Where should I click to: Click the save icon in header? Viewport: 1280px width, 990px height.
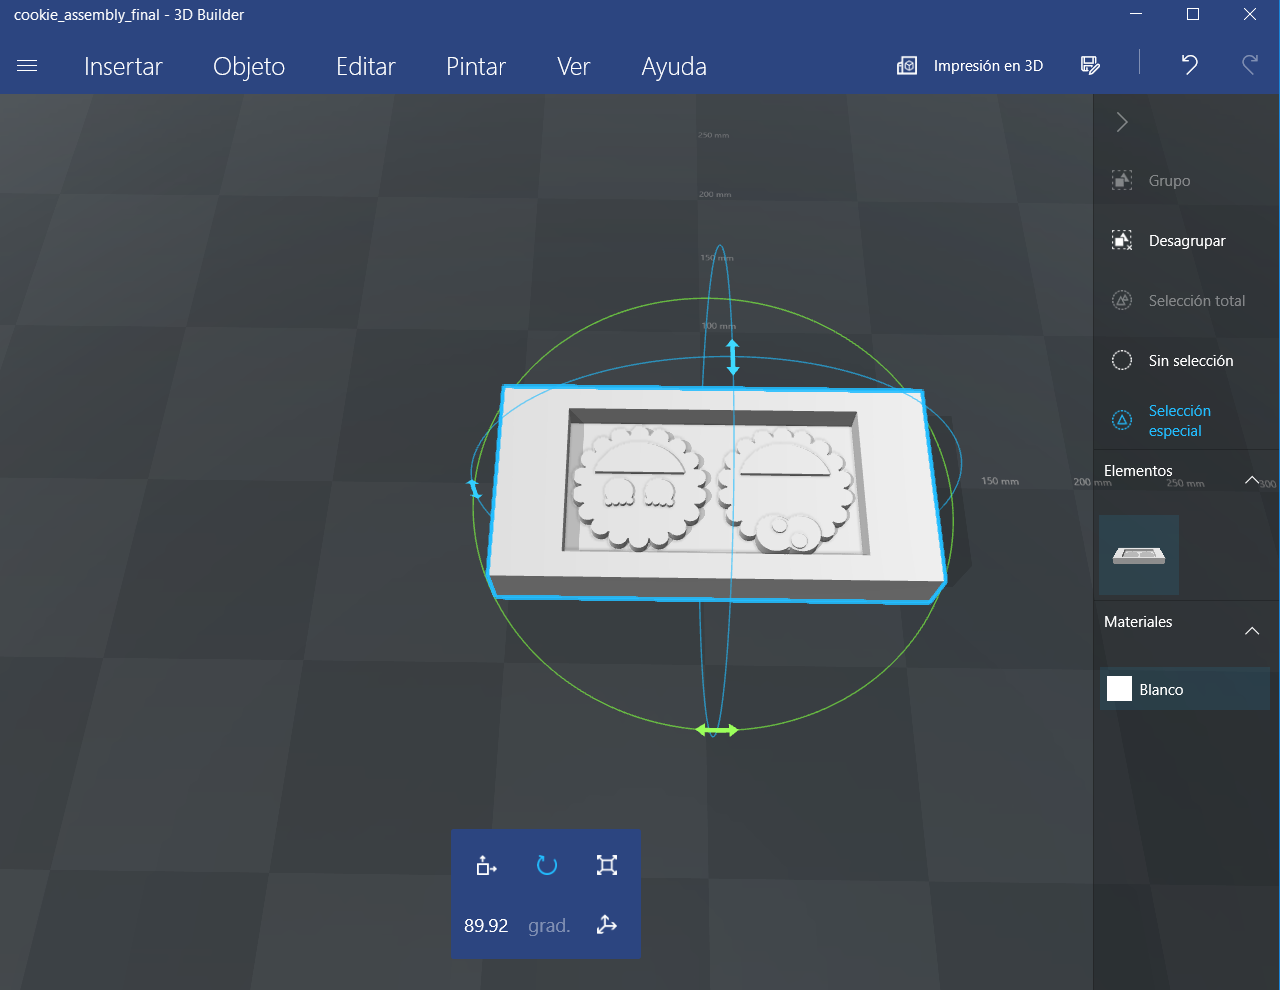[x=1091, y=66]
